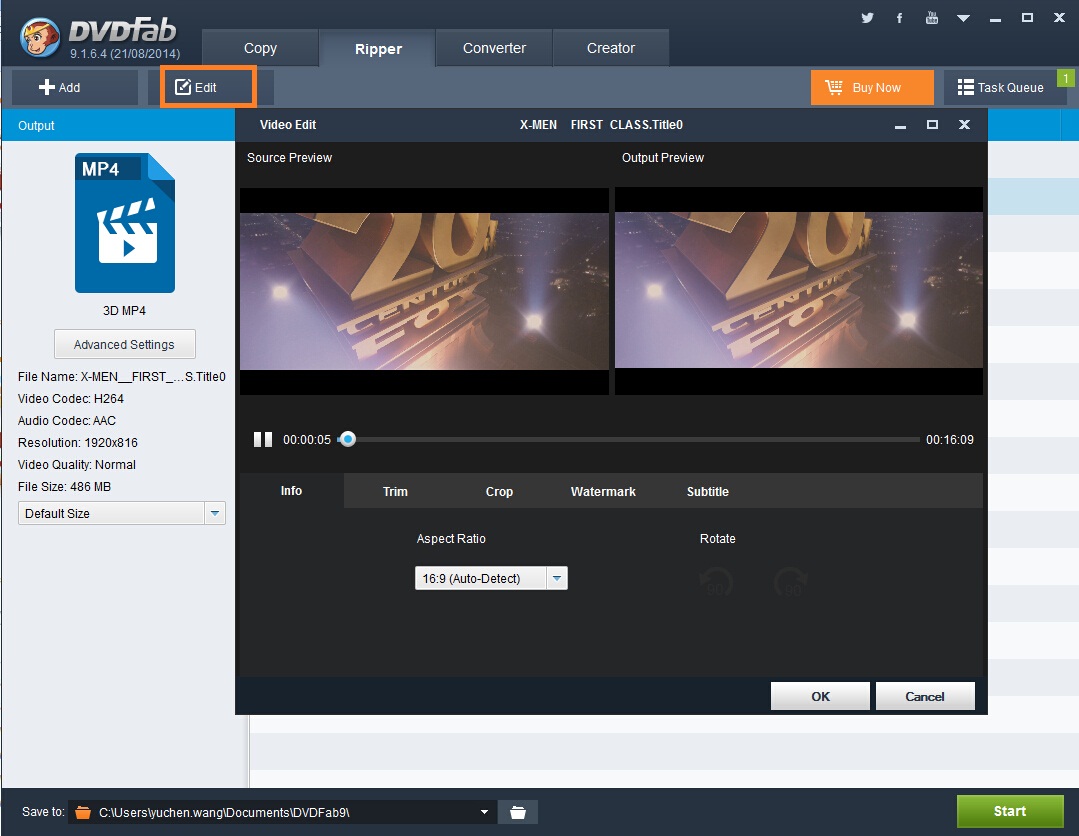
Task: Switch to the Ripper module tab
Action: pyautogui.click(x=378, y=48)
